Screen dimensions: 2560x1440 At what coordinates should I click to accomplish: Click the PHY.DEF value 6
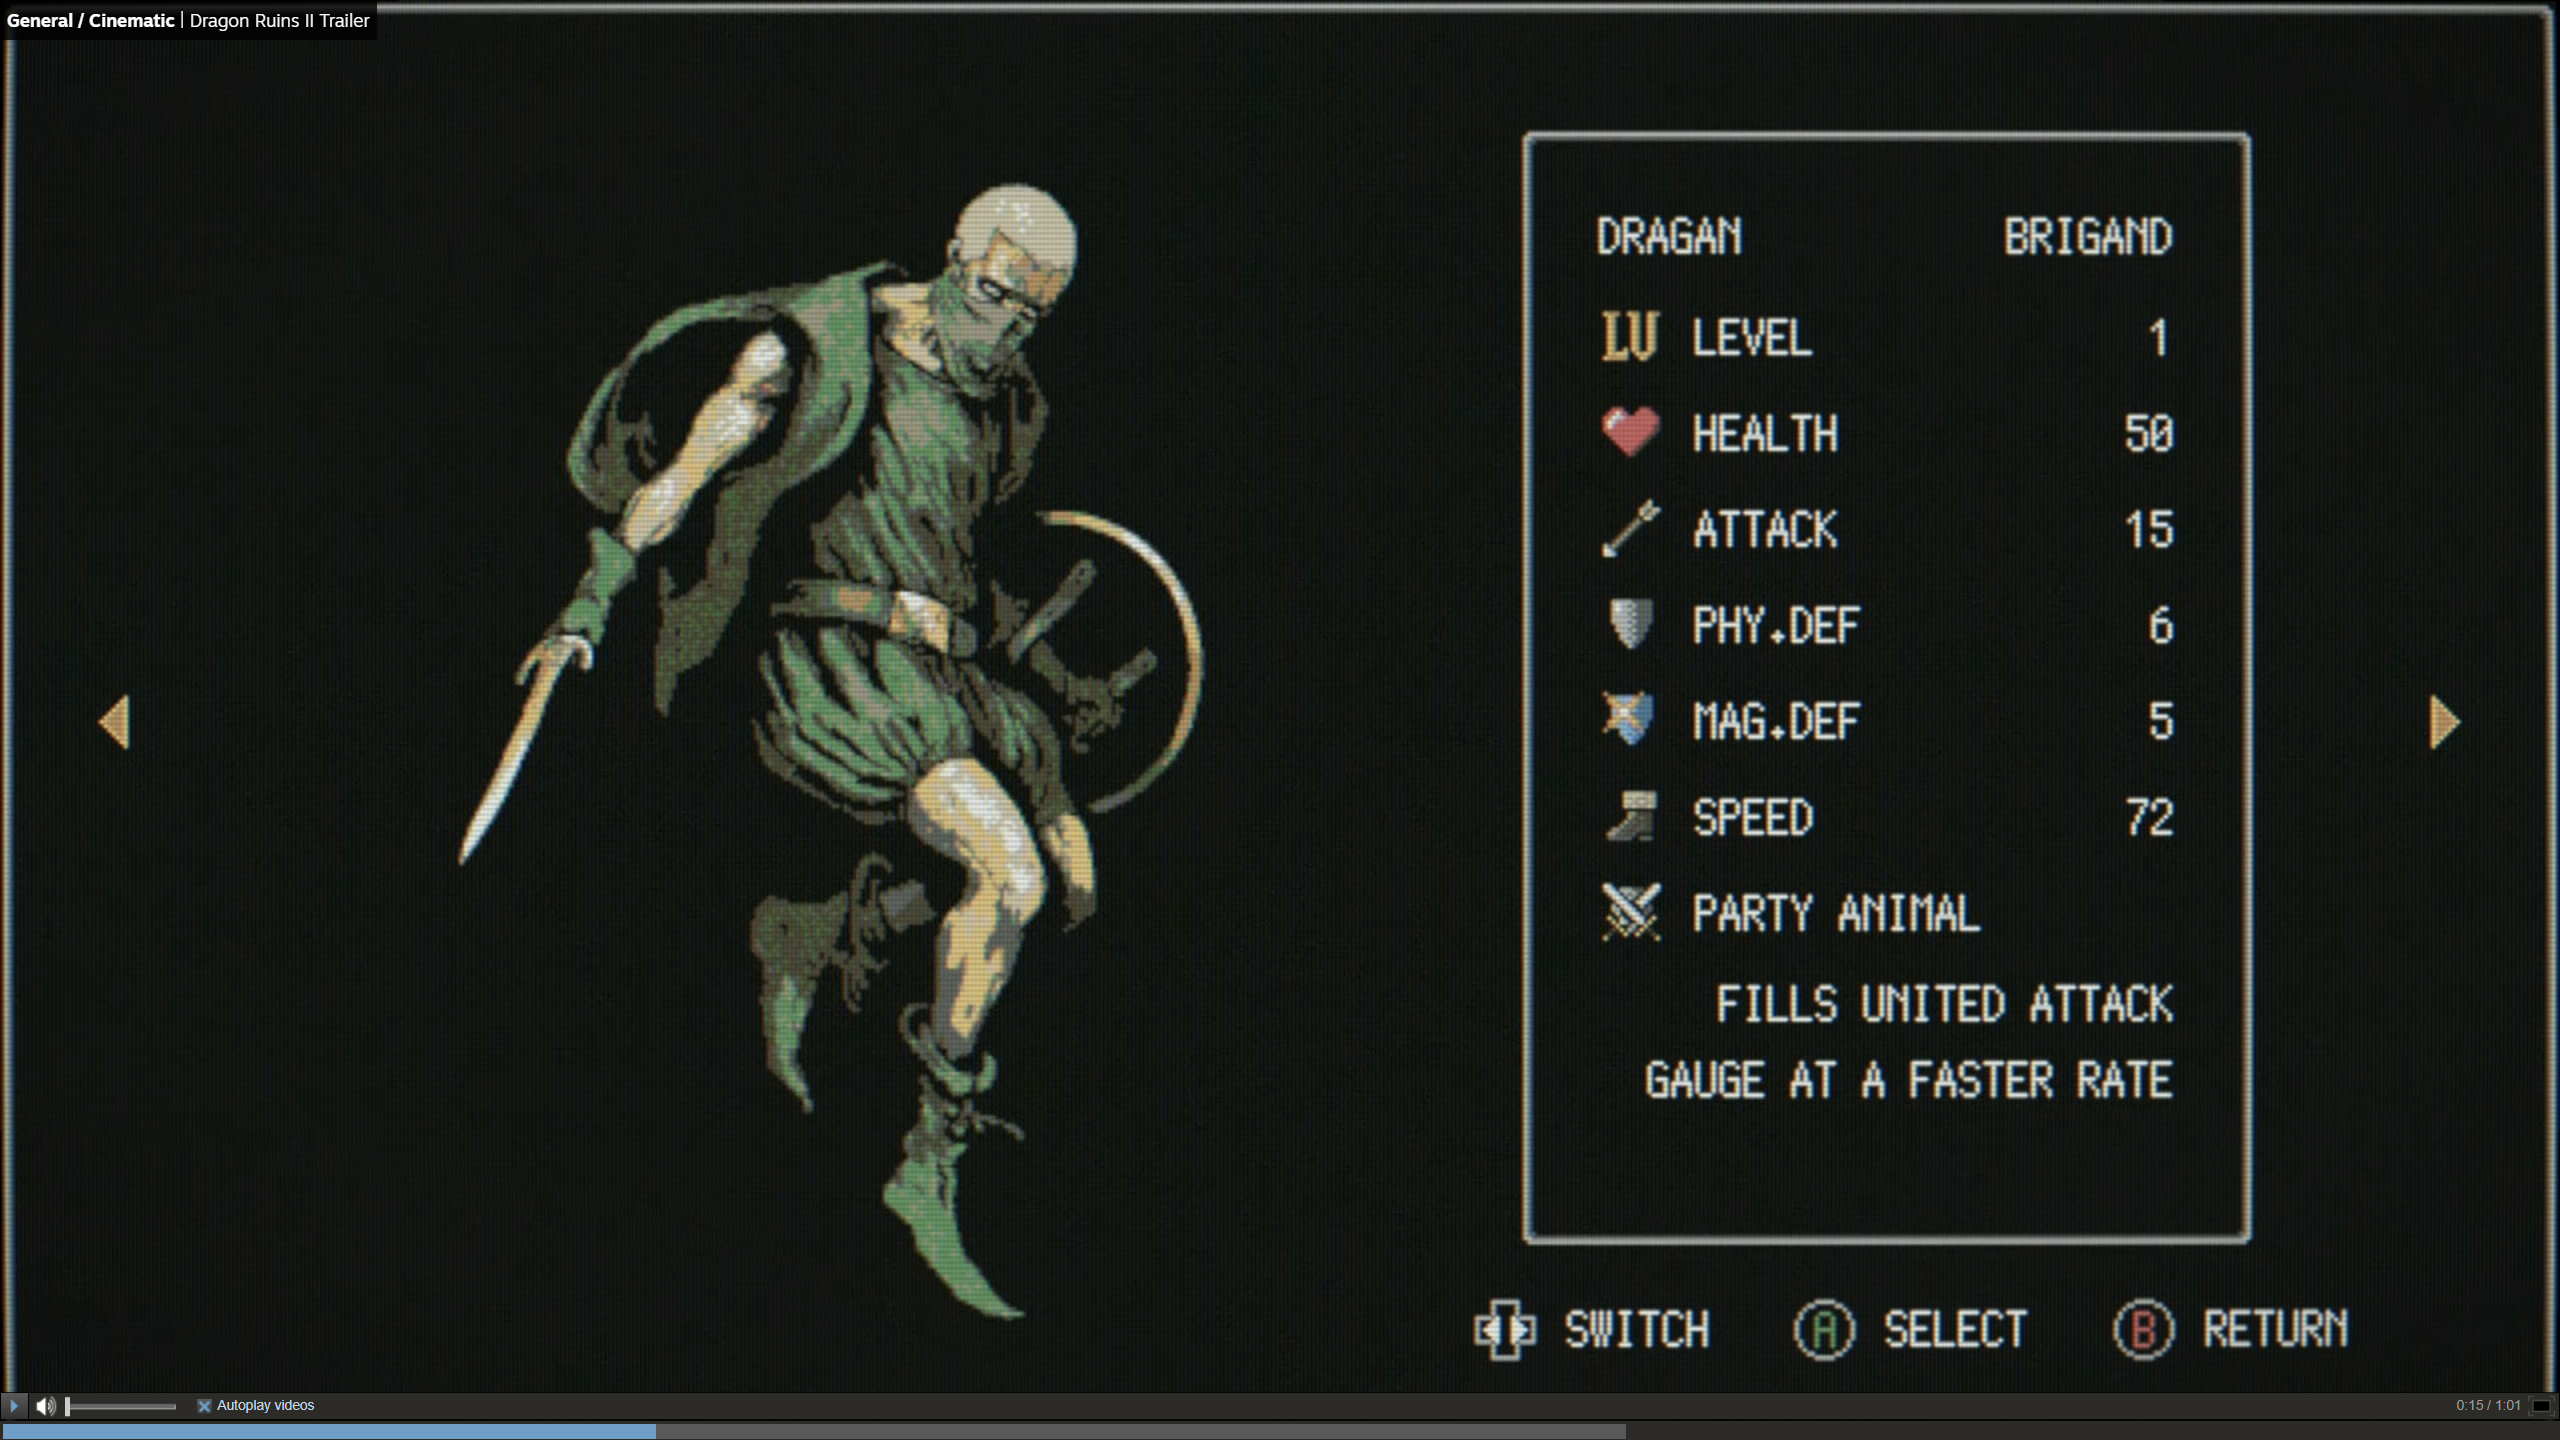click(x=2161, y=625)
